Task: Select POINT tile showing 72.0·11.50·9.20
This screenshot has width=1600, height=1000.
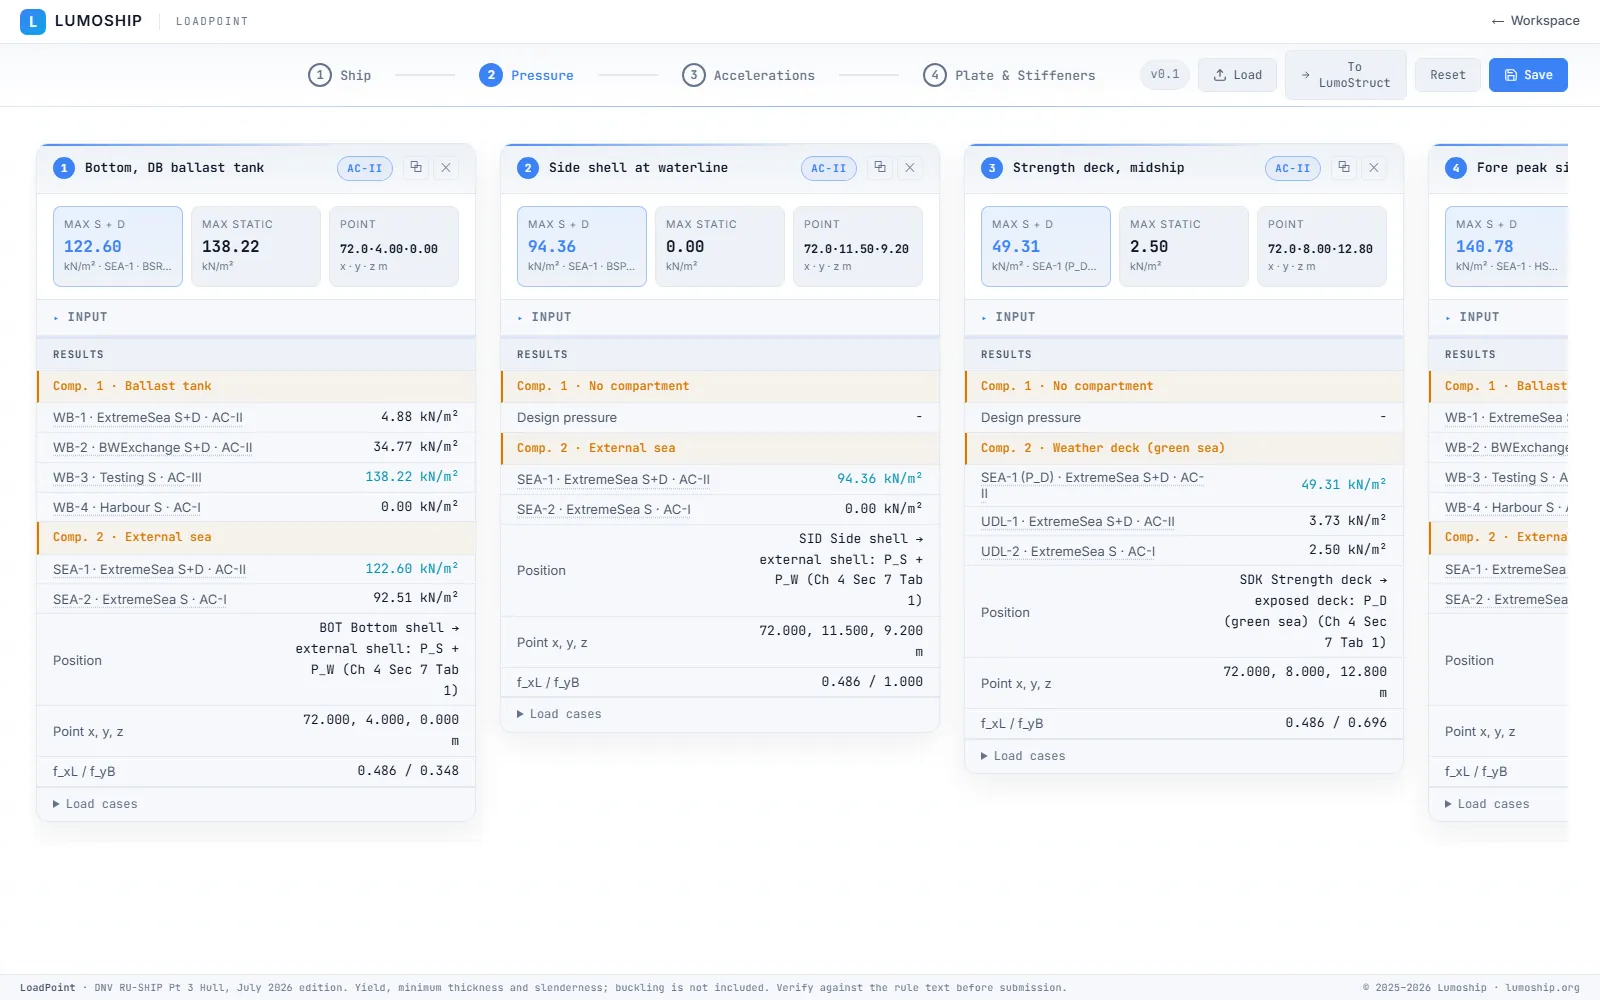Action: (x=858, y=246)
